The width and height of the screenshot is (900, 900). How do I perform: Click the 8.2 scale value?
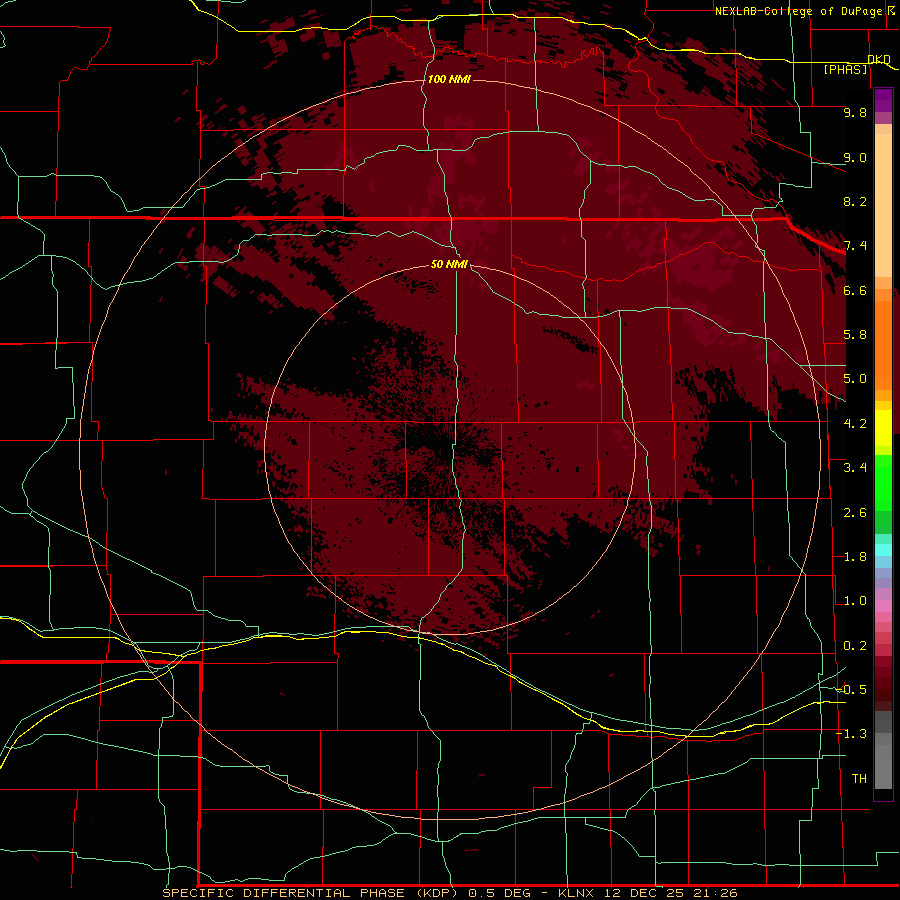[x=855, y=201]
